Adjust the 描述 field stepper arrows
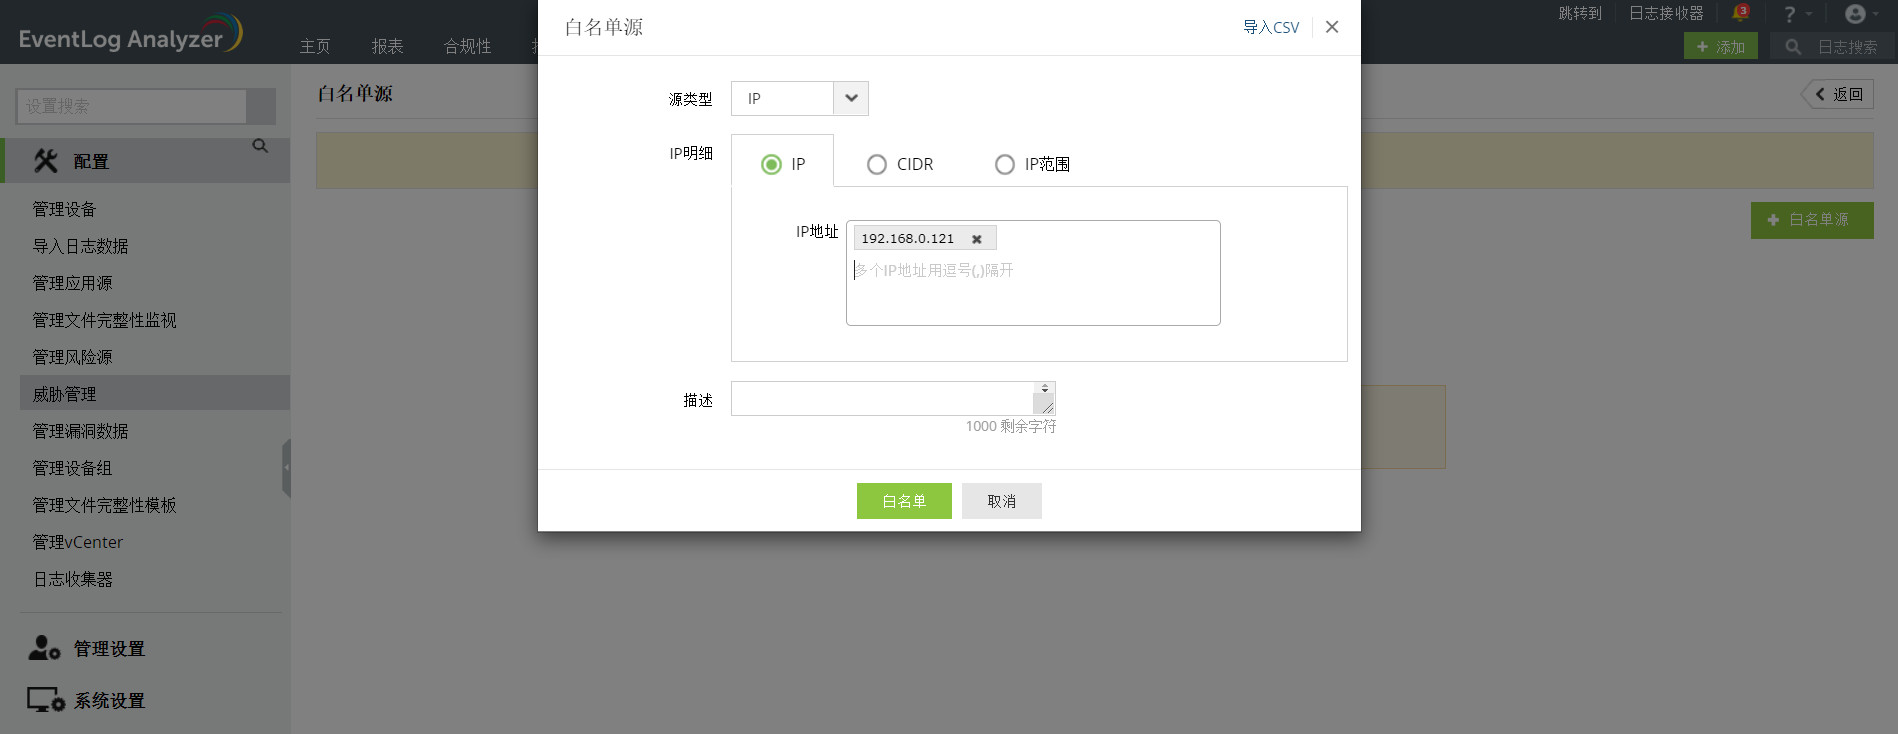 pos(1045,388)
